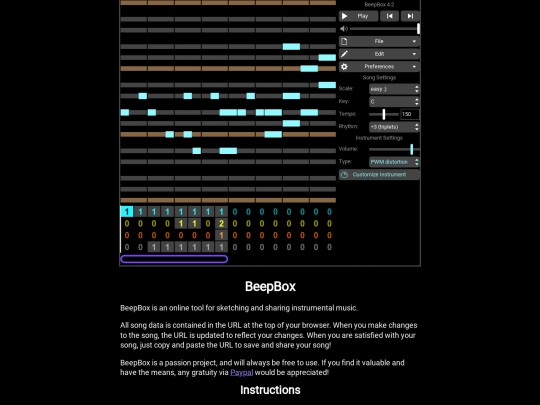Viewport: 540px width, 405px height.
Task: Click the Song Settings label
Action: click(x=379, y=77)
